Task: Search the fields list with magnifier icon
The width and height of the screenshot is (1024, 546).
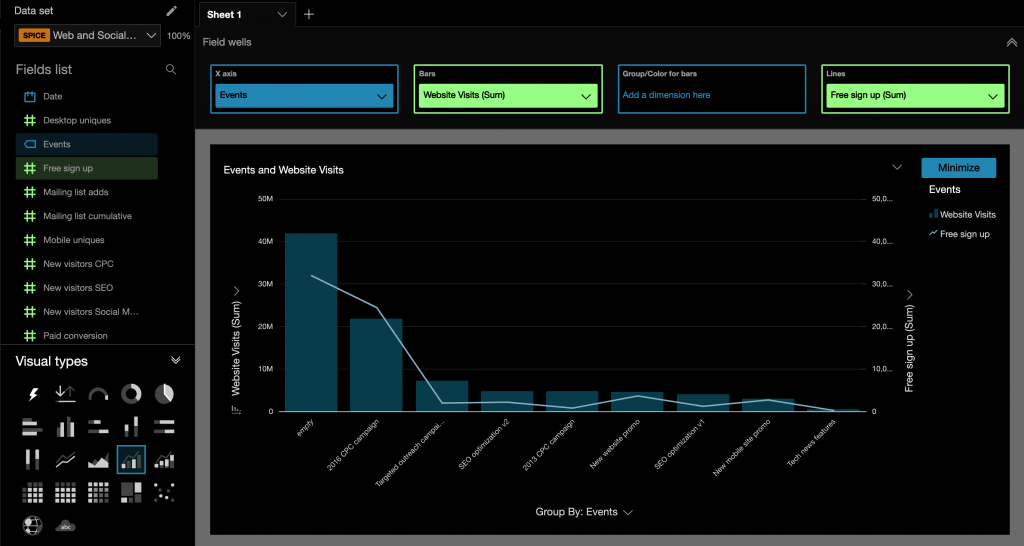Action: 171,70
